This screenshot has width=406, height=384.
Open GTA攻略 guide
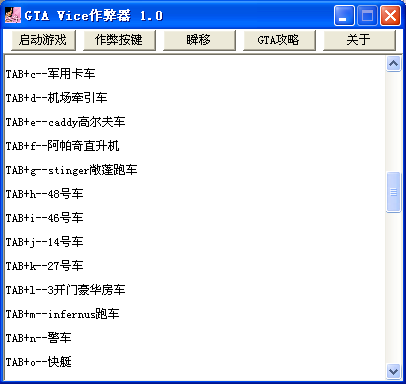click(x=279, y=40)
